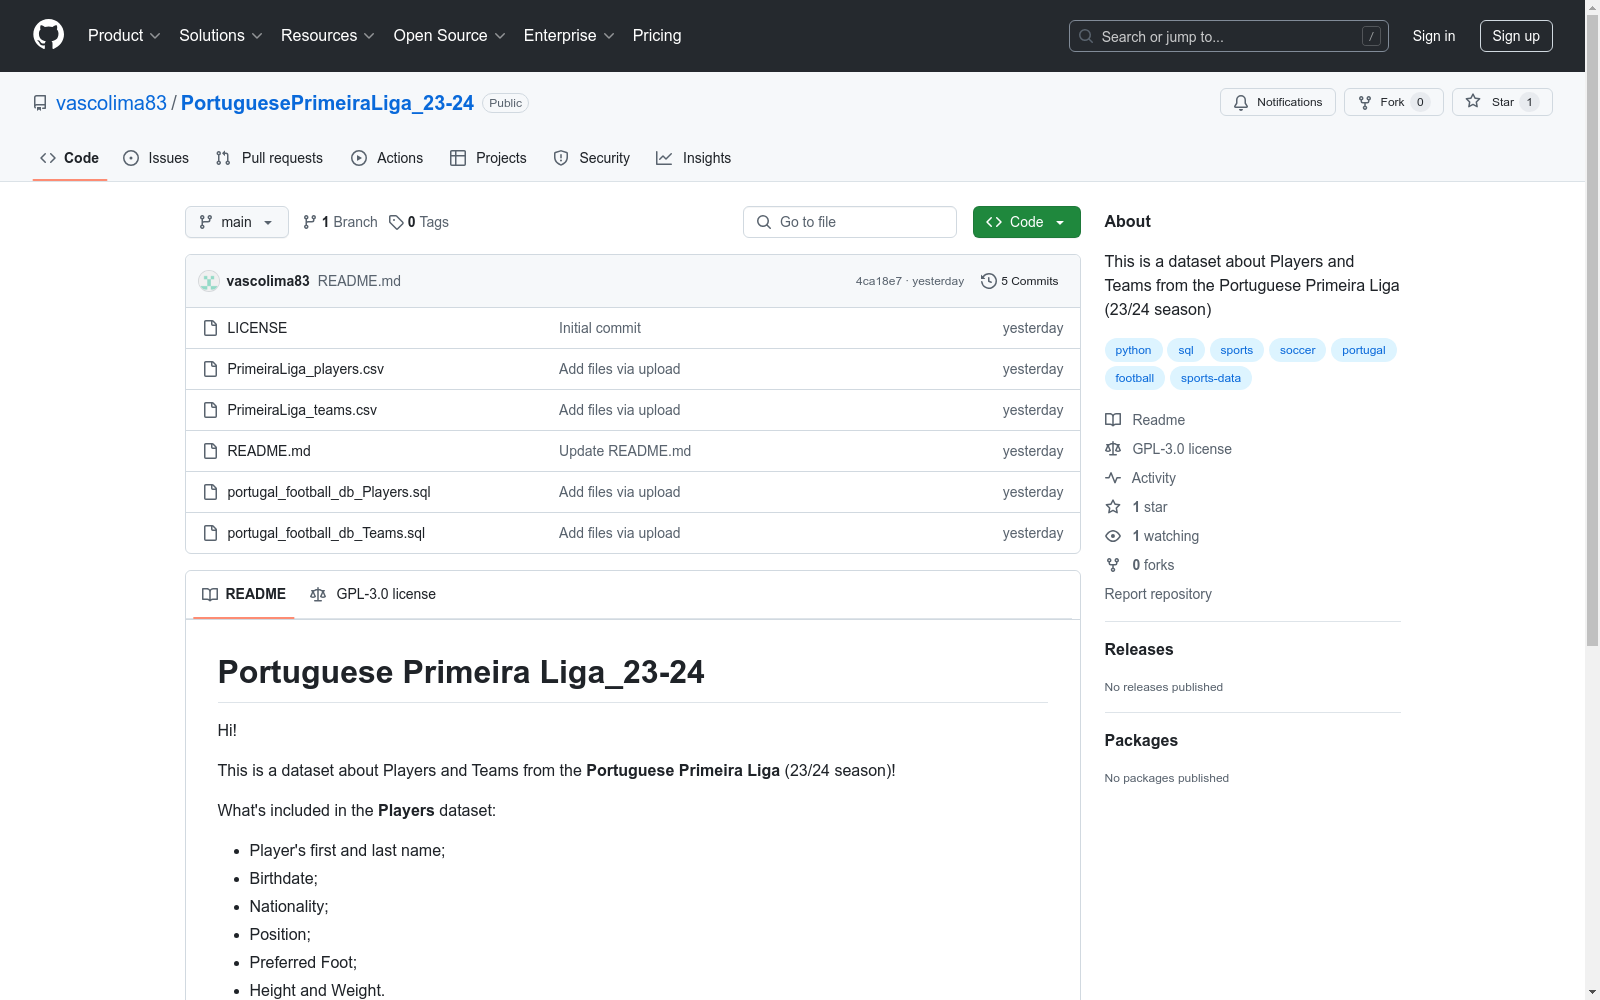Image resolution: width=1600 pixels, height=1000 pixels.
Task: Click 'Update README.md' commit message
Action: [x=625, y=451]
